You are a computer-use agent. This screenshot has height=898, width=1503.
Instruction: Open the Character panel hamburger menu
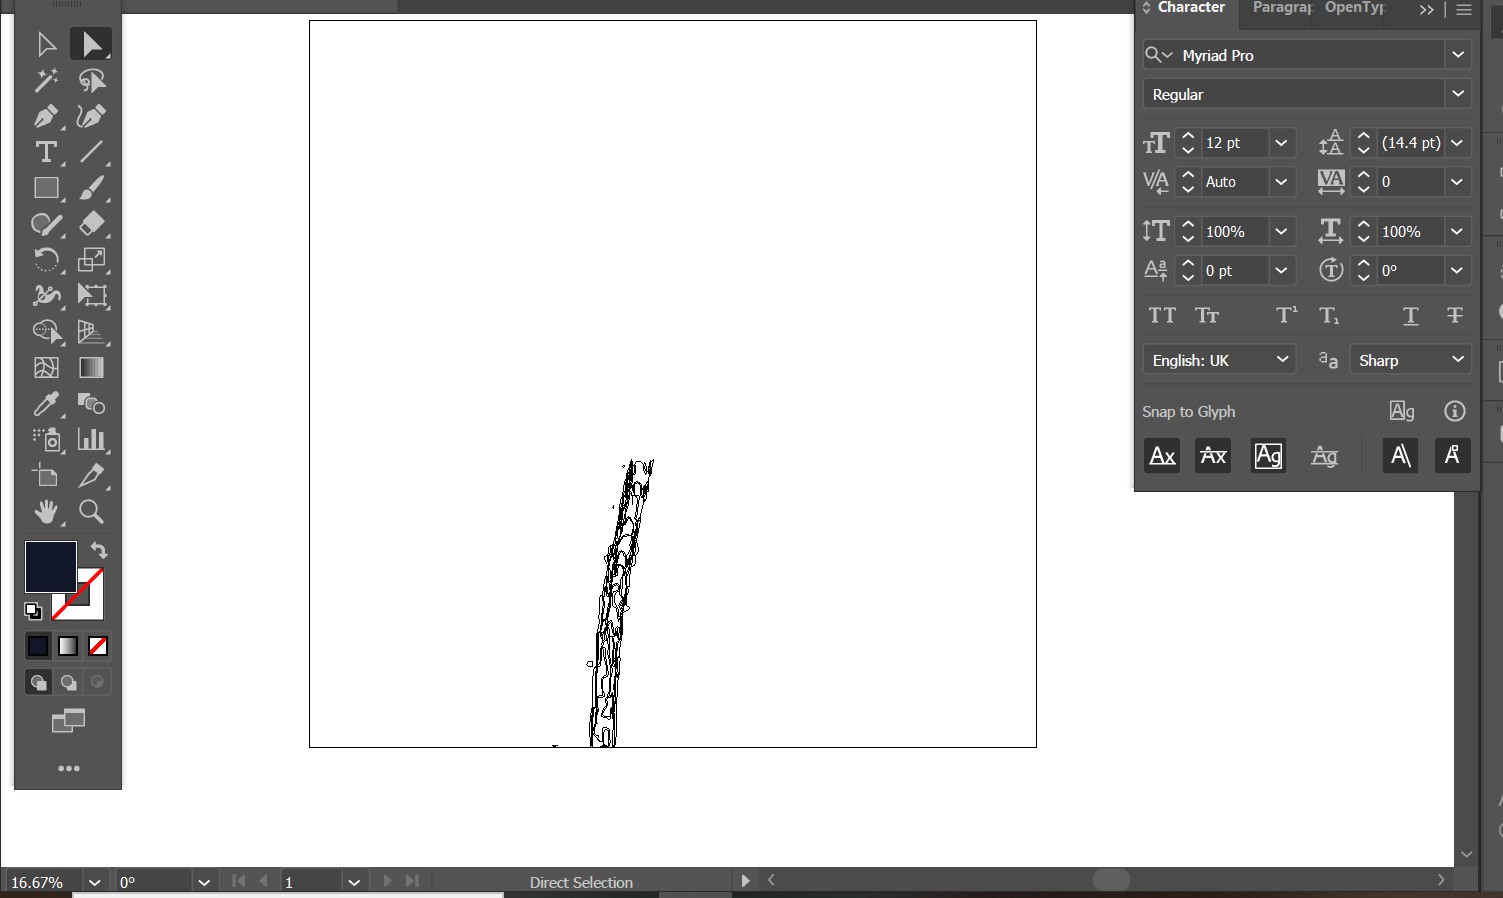tap(1464, 10)
